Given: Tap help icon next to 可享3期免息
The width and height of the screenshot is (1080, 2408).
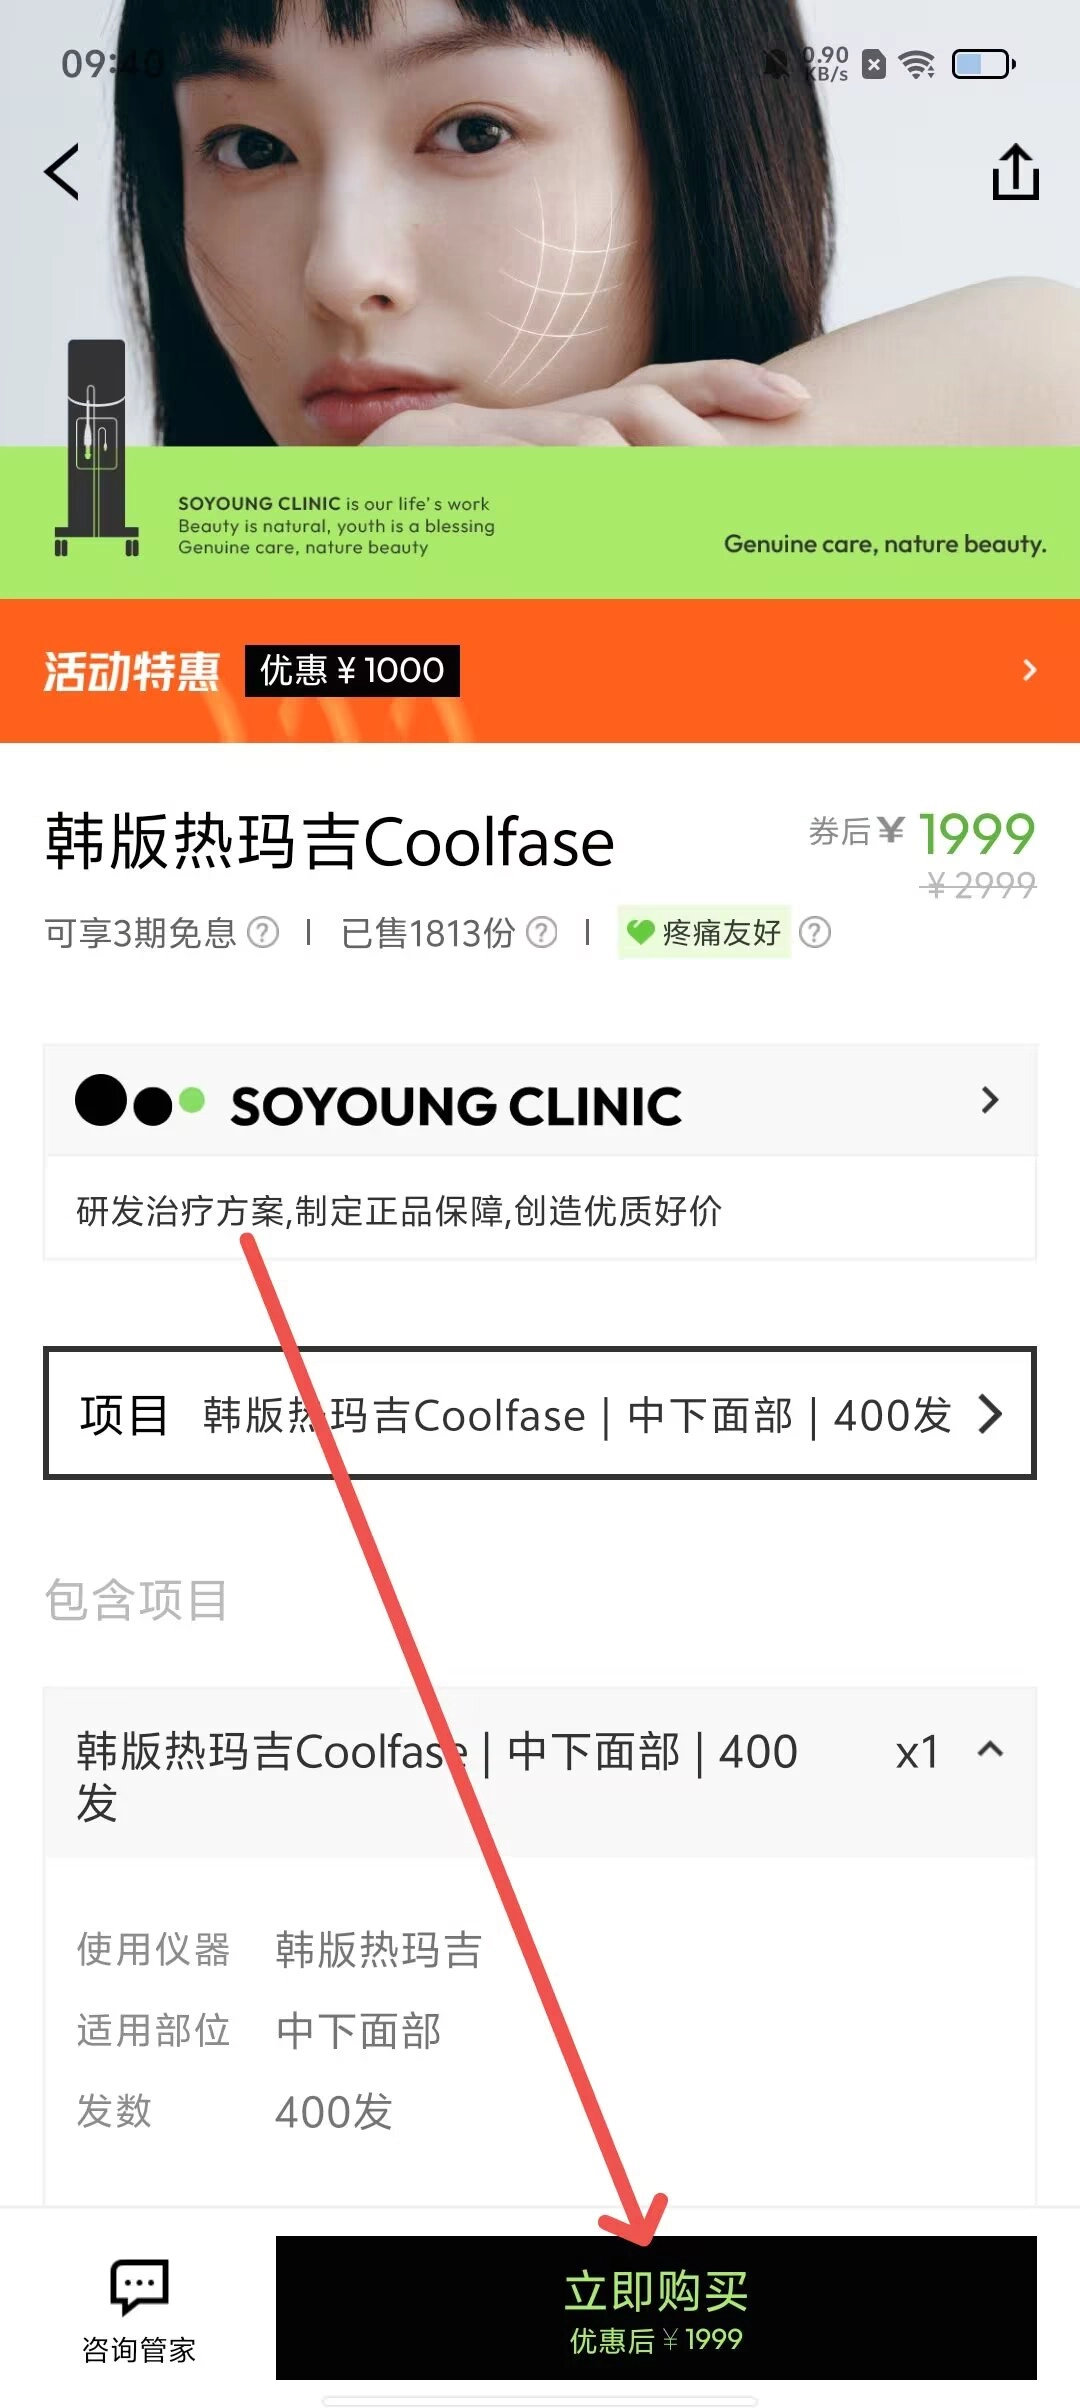Looking at the screenshot, I should (x=263, y=933).
